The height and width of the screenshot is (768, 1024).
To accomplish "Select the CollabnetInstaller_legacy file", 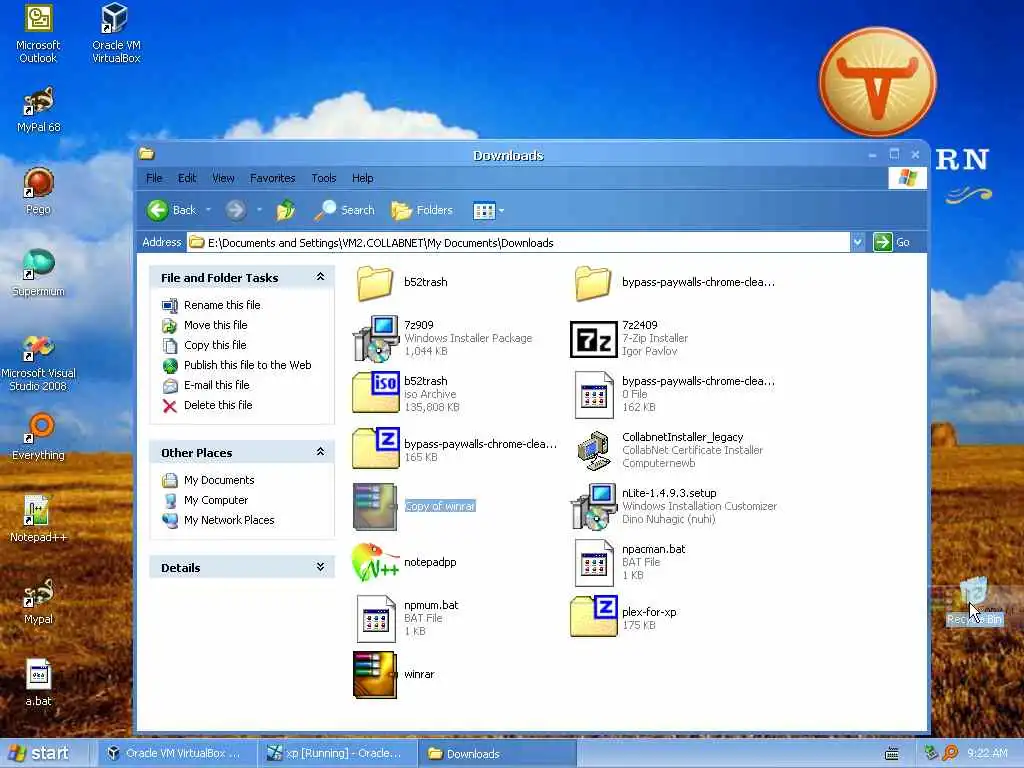I will click(670, 450).
